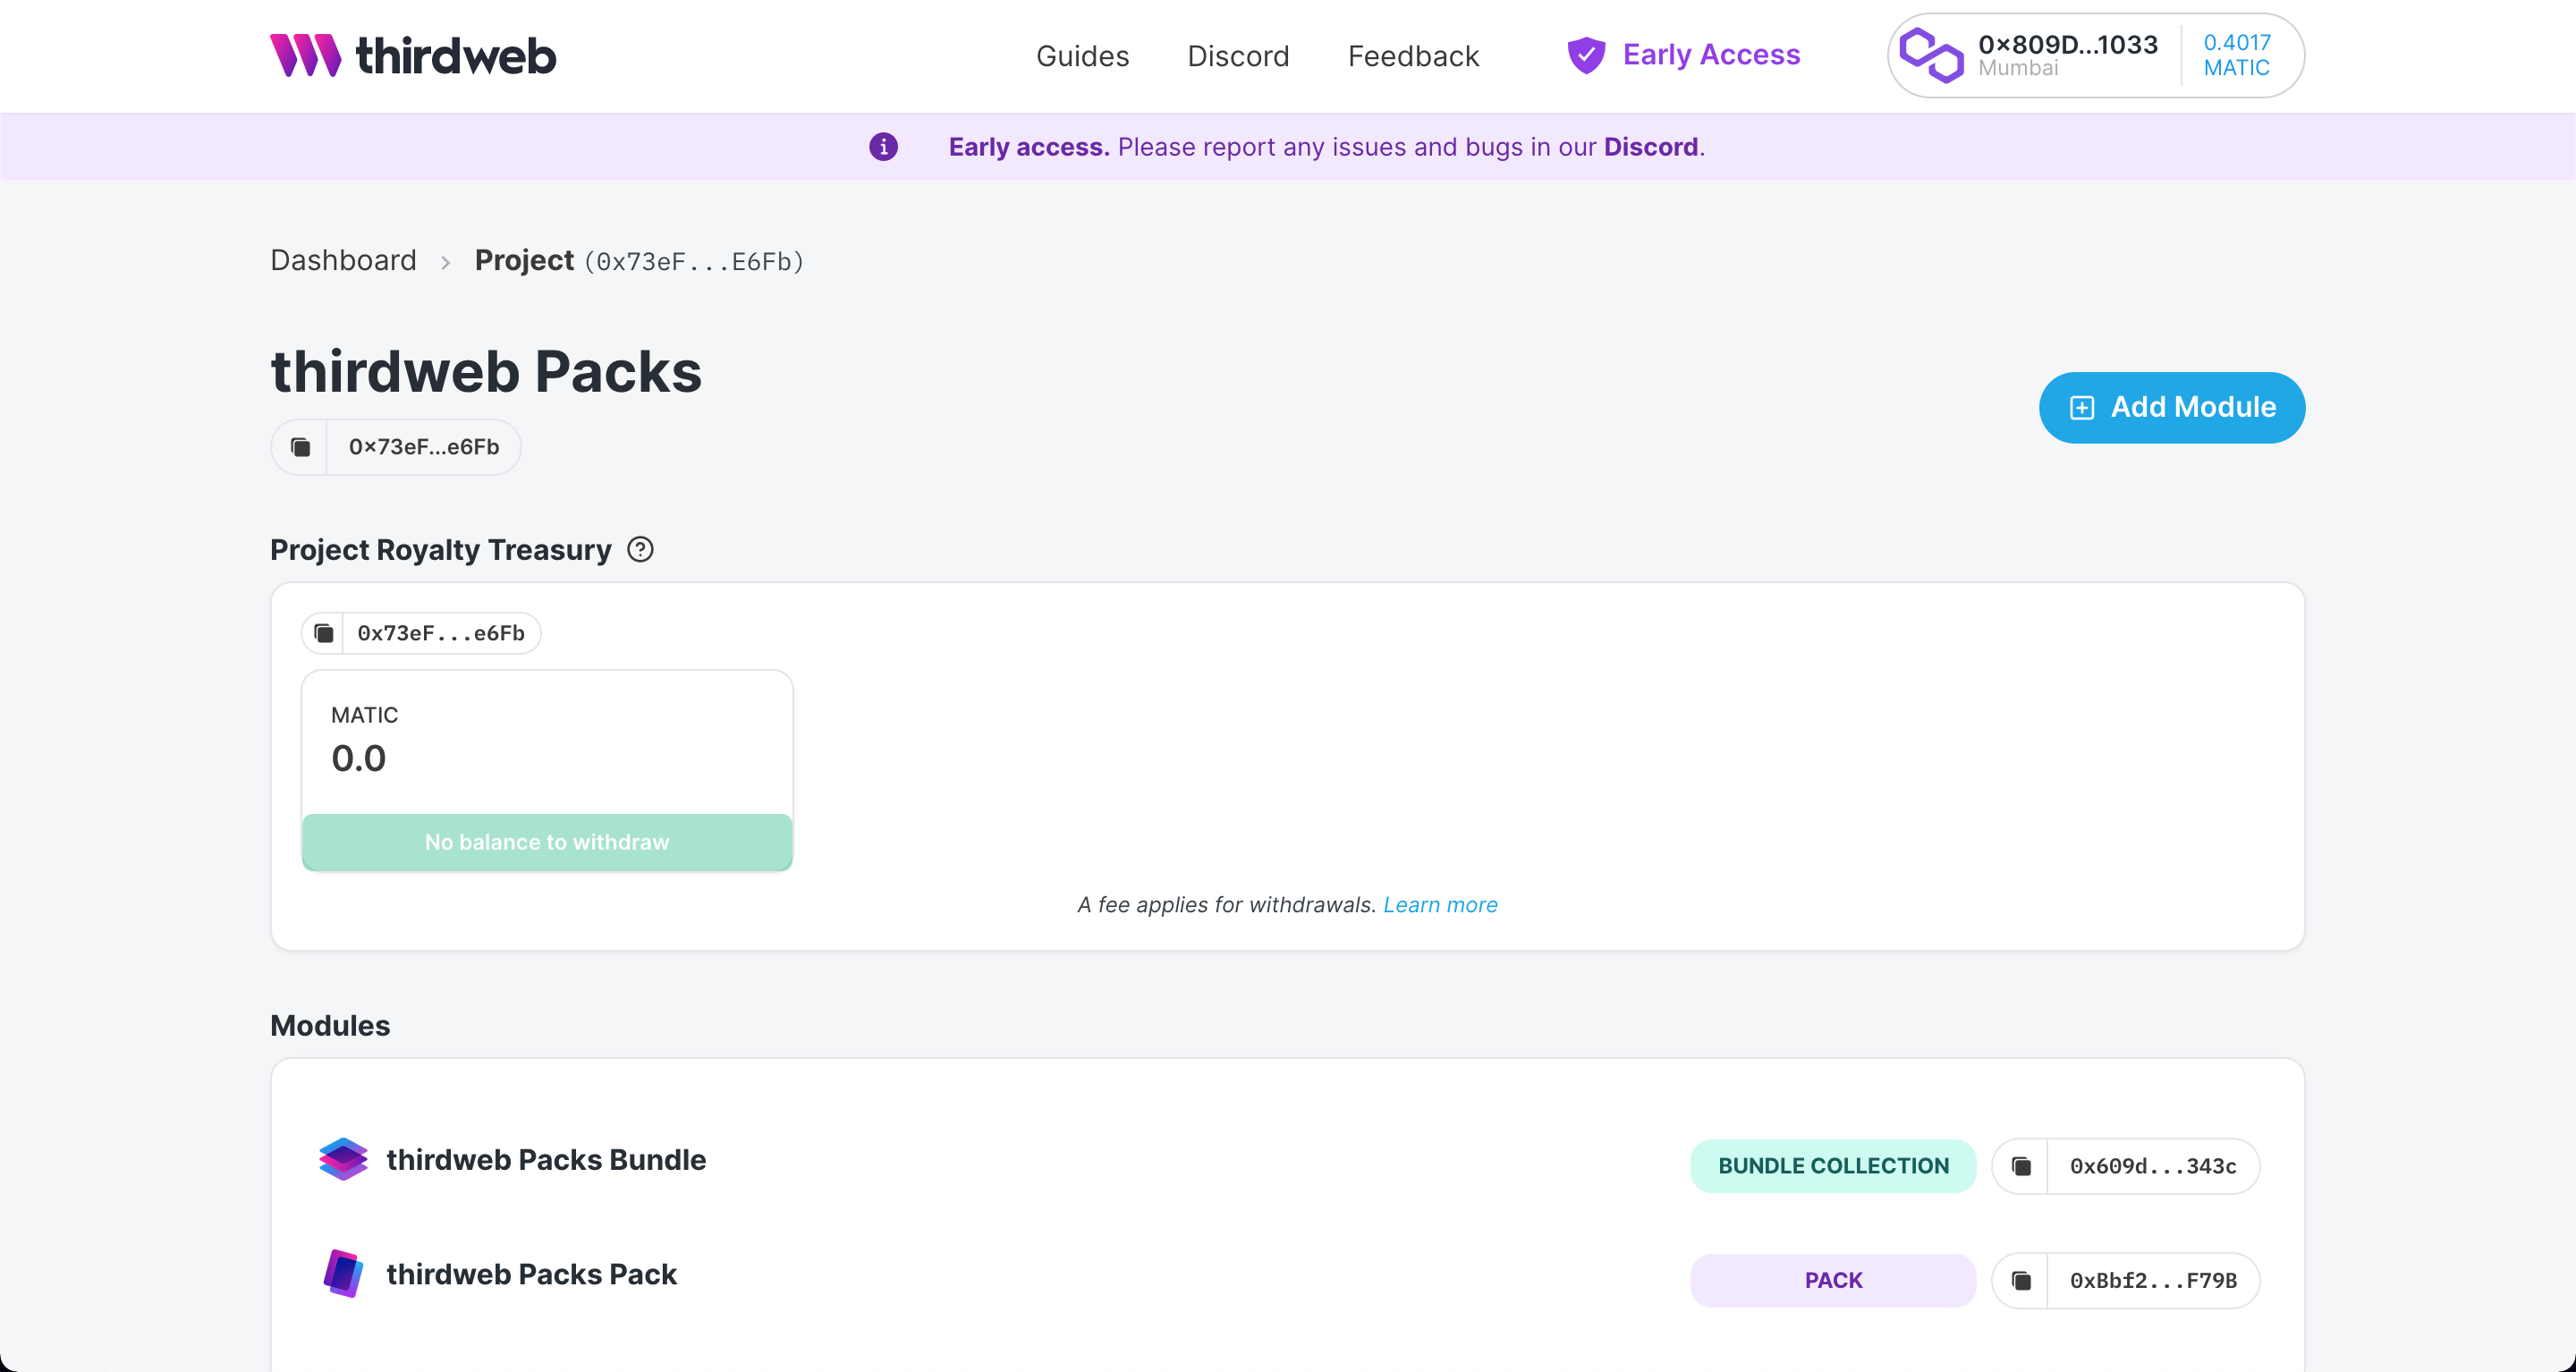This screenshot has height=1372, width=2576.
Task: Click the Polygon network icon in wallet pill
Action: (x=1931, y=55)
